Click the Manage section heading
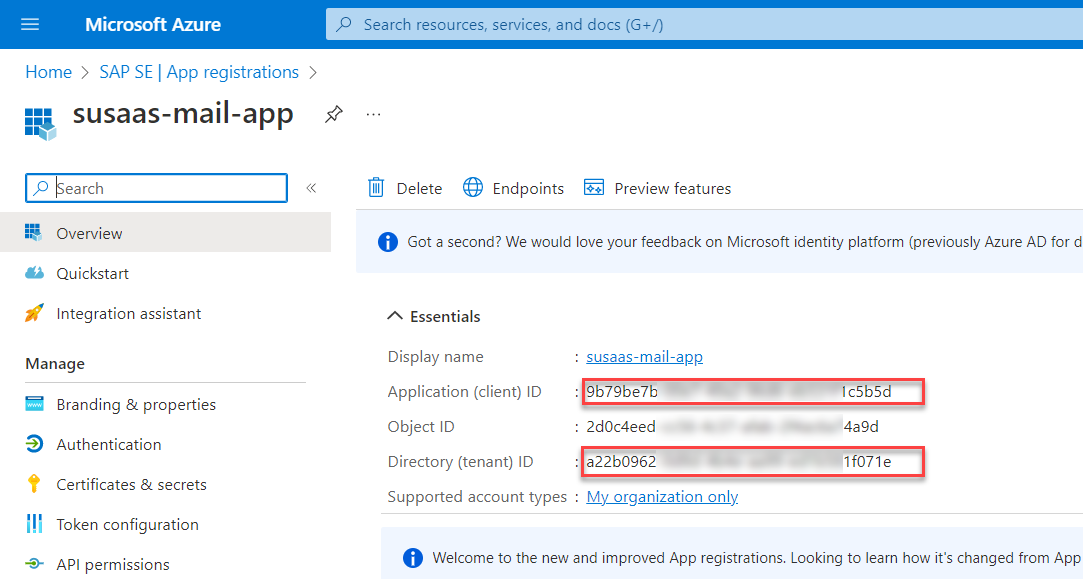The image size is (1083, 579). pos(55,363)
